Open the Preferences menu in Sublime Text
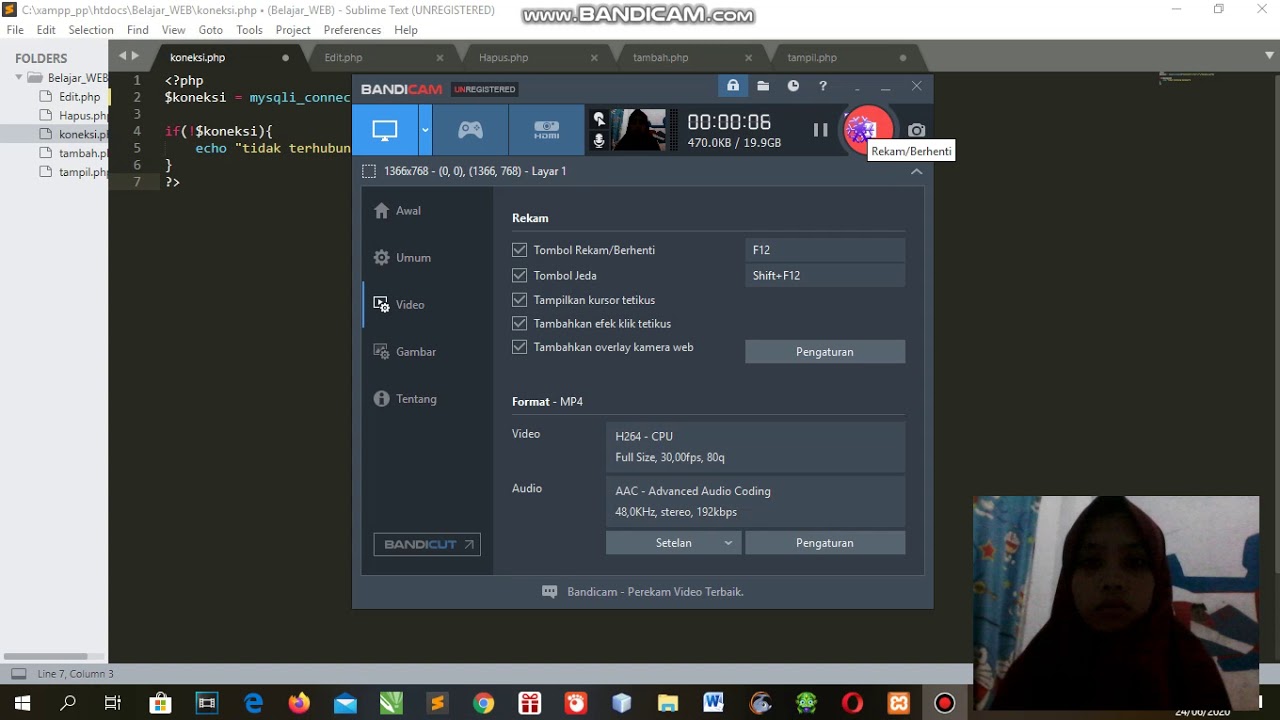 click(352, 30)
